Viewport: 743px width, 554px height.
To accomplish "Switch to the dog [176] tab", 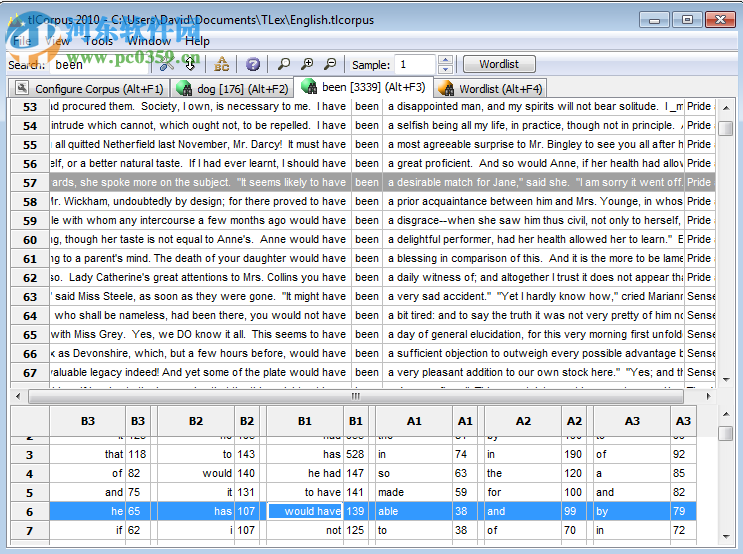I will [231, 89].
